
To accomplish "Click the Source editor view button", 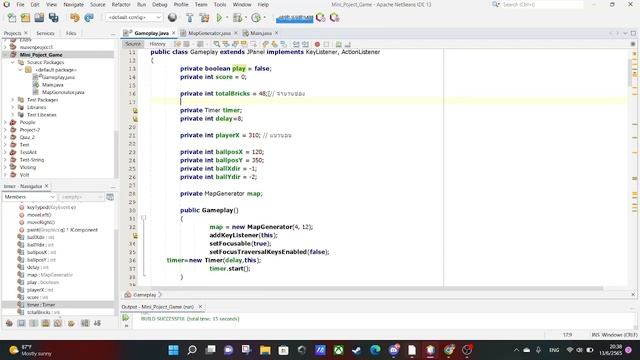I will click(133, 44).
